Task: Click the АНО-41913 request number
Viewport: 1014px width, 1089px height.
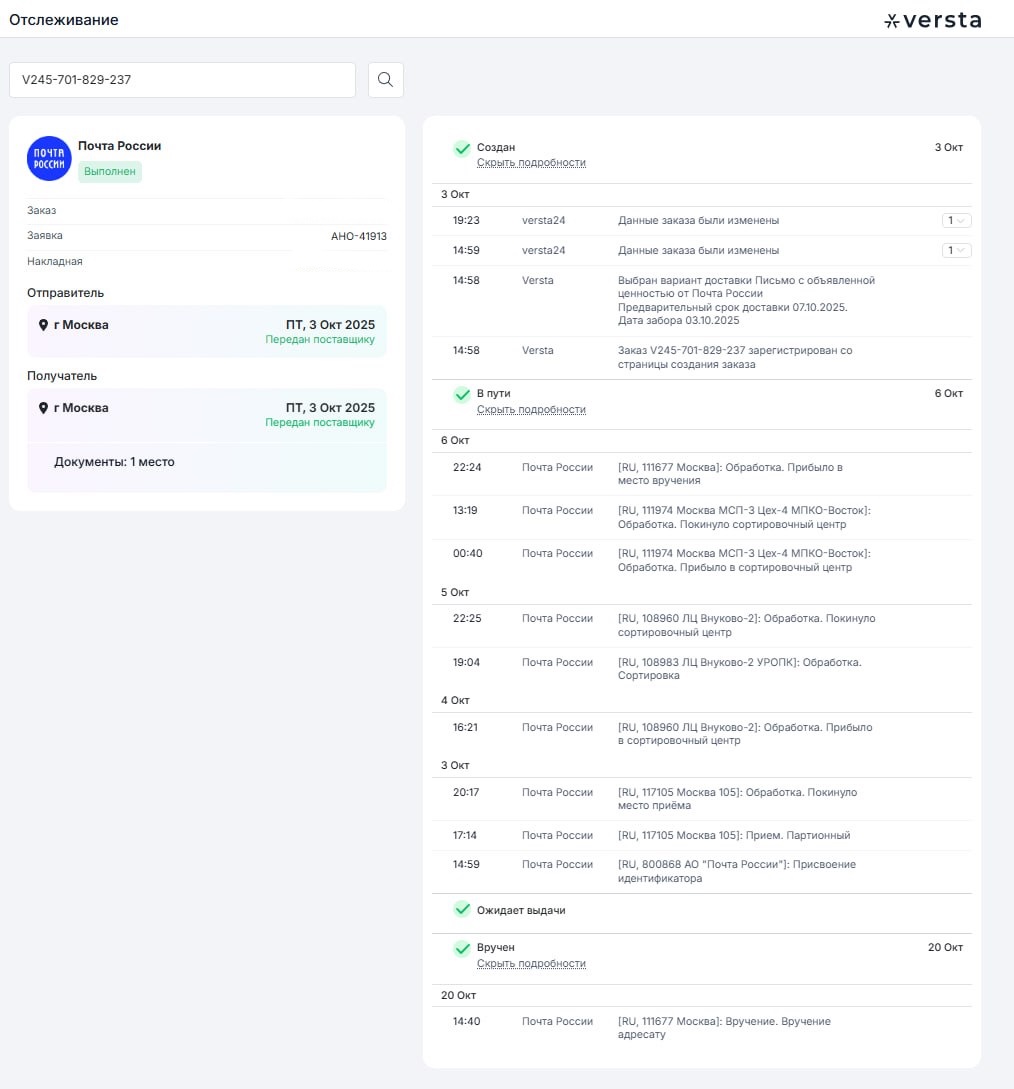Action: pyautogui.click(x=358, y=237)
